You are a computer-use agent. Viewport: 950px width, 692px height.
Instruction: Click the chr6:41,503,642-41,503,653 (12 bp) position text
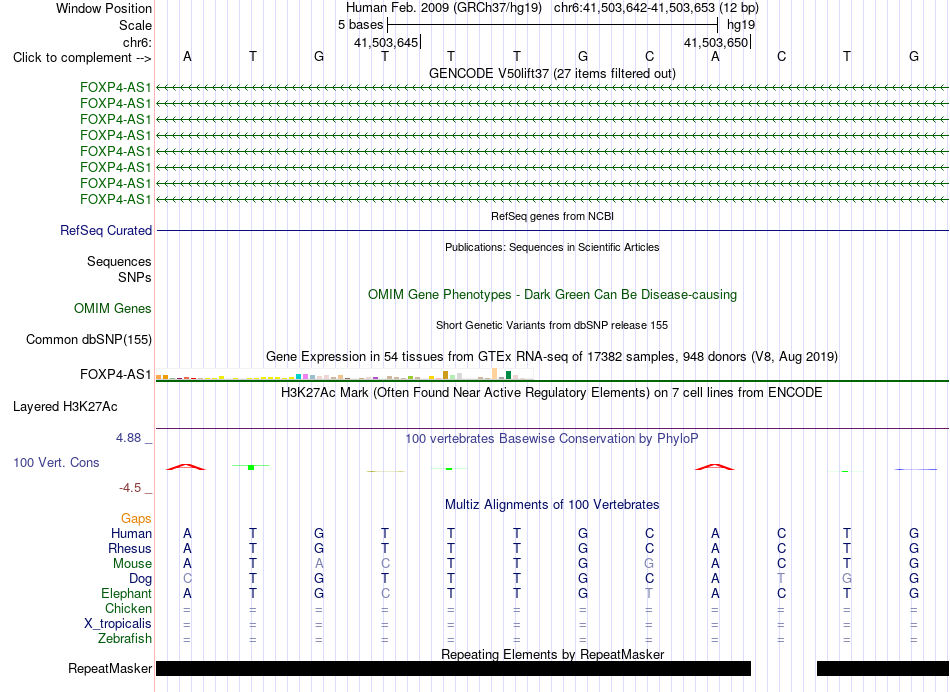coord(656,8)
